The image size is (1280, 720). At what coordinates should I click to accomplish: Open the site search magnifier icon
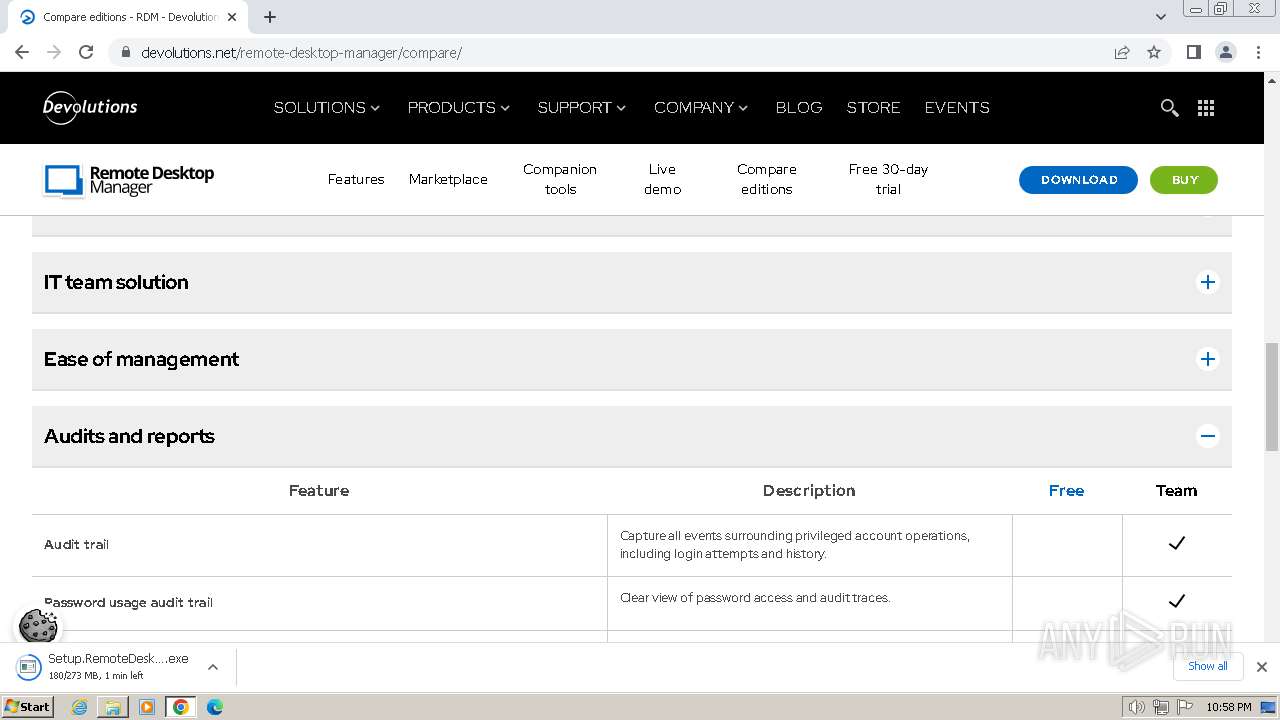[1169, 108]
